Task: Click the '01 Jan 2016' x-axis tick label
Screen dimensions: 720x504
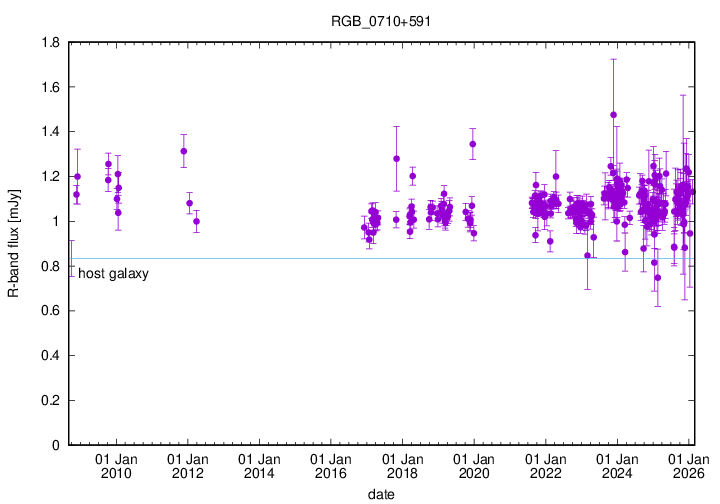Action: pyautogui.click(x=330, y=465)
